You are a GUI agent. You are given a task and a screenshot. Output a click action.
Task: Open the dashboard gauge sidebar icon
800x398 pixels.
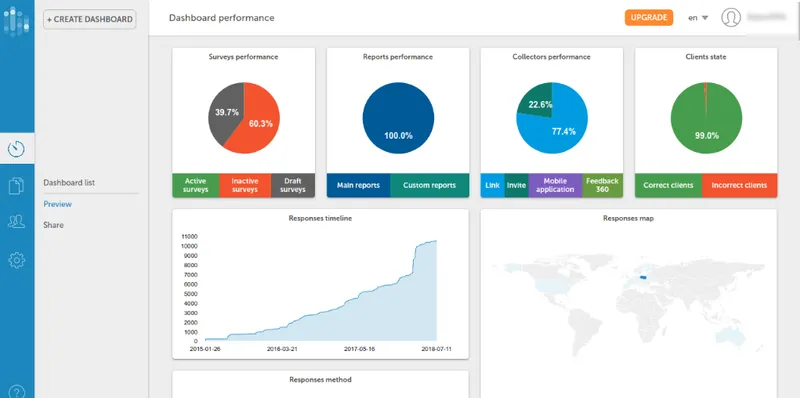point(16,149)
